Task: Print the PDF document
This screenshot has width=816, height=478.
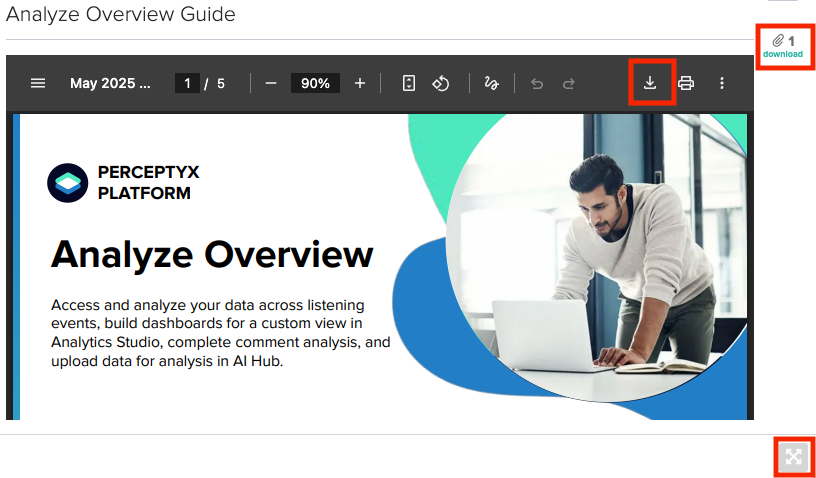Action: tap(686, 83)
